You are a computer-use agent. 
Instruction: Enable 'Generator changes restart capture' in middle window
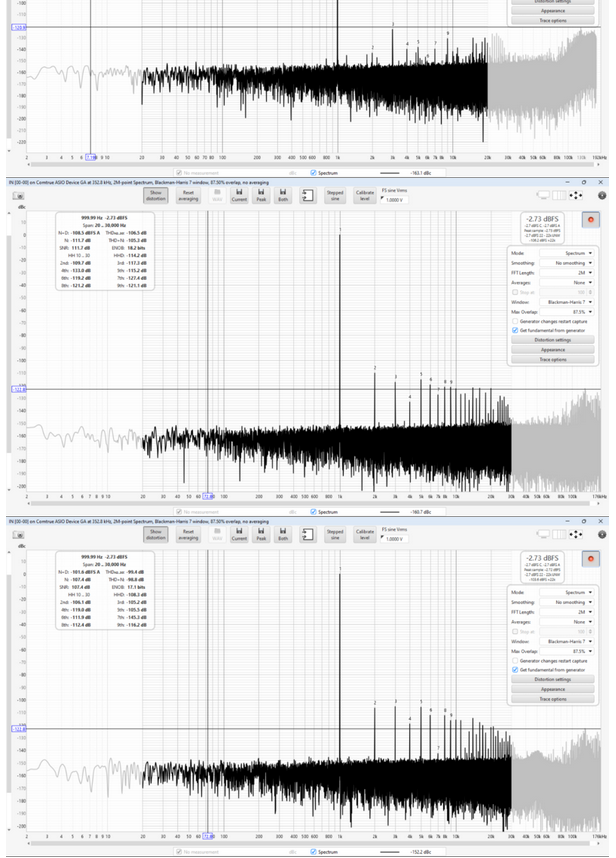[515, 321]
